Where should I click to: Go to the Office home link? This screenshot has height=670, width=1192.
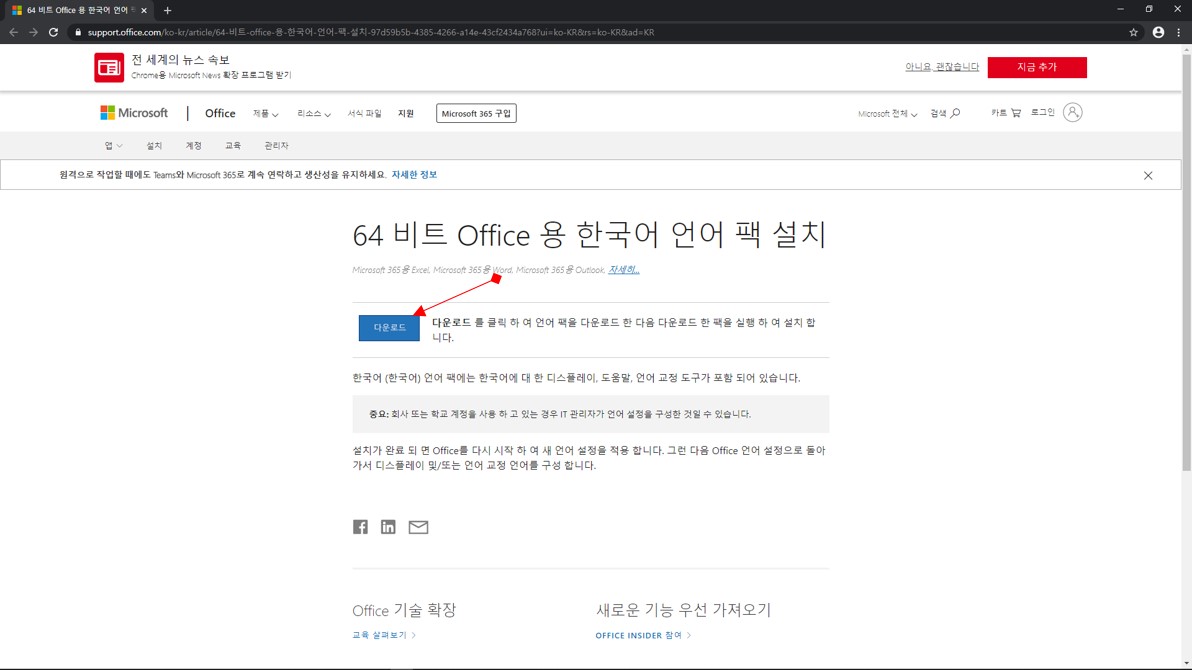[x=220, y=113]
